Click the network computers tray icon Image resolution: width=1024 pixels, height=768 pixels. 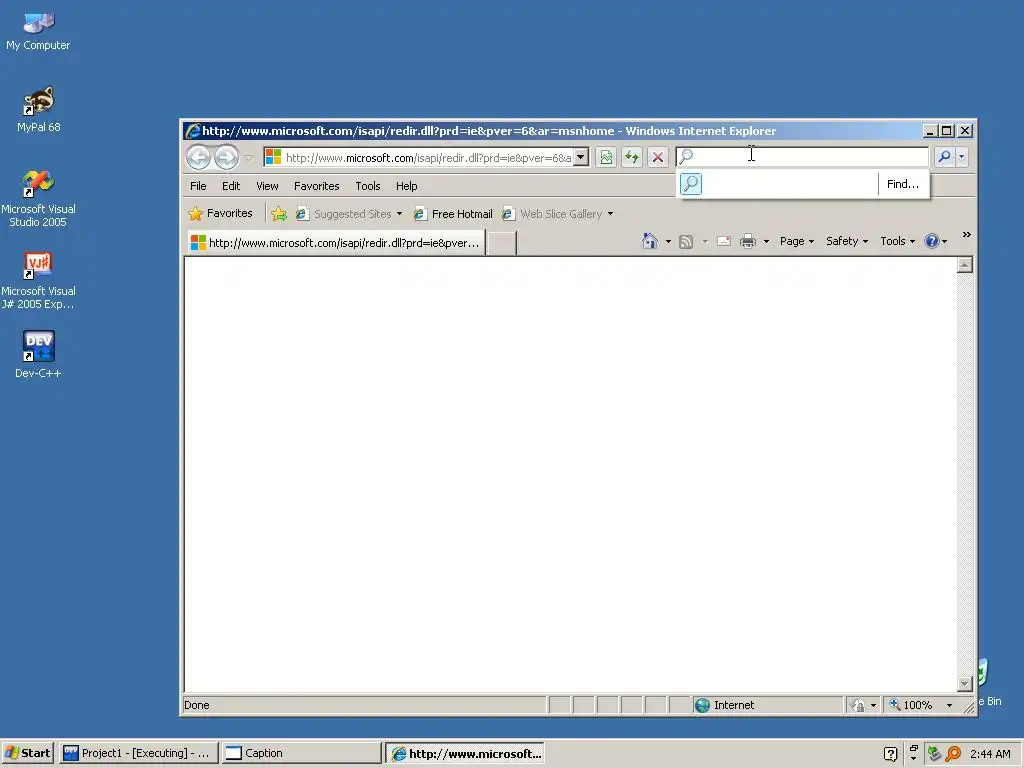click(935, 754)
